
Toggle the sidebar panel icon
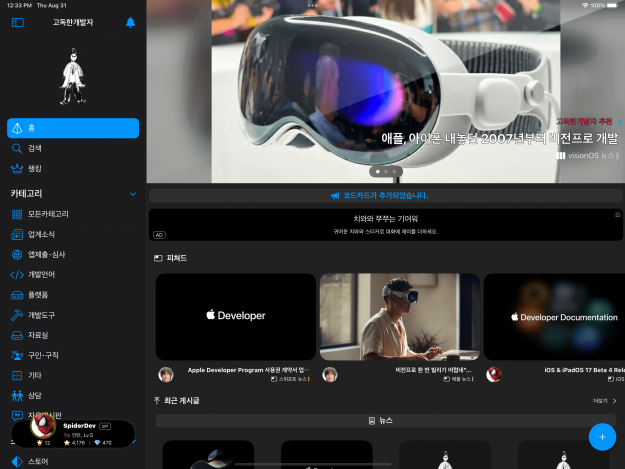pyautogui.click(x=17, y=22)
